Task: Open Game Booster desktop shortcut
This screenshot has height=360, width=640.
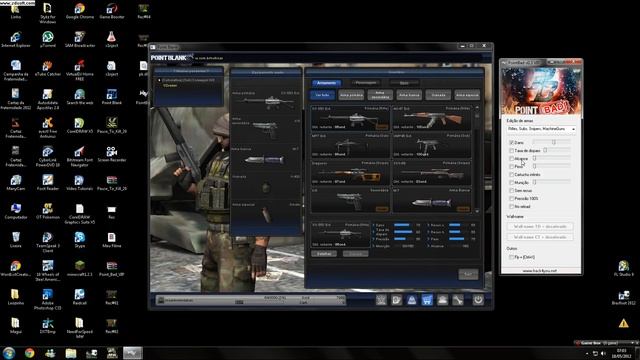Action: click(111, 11)
